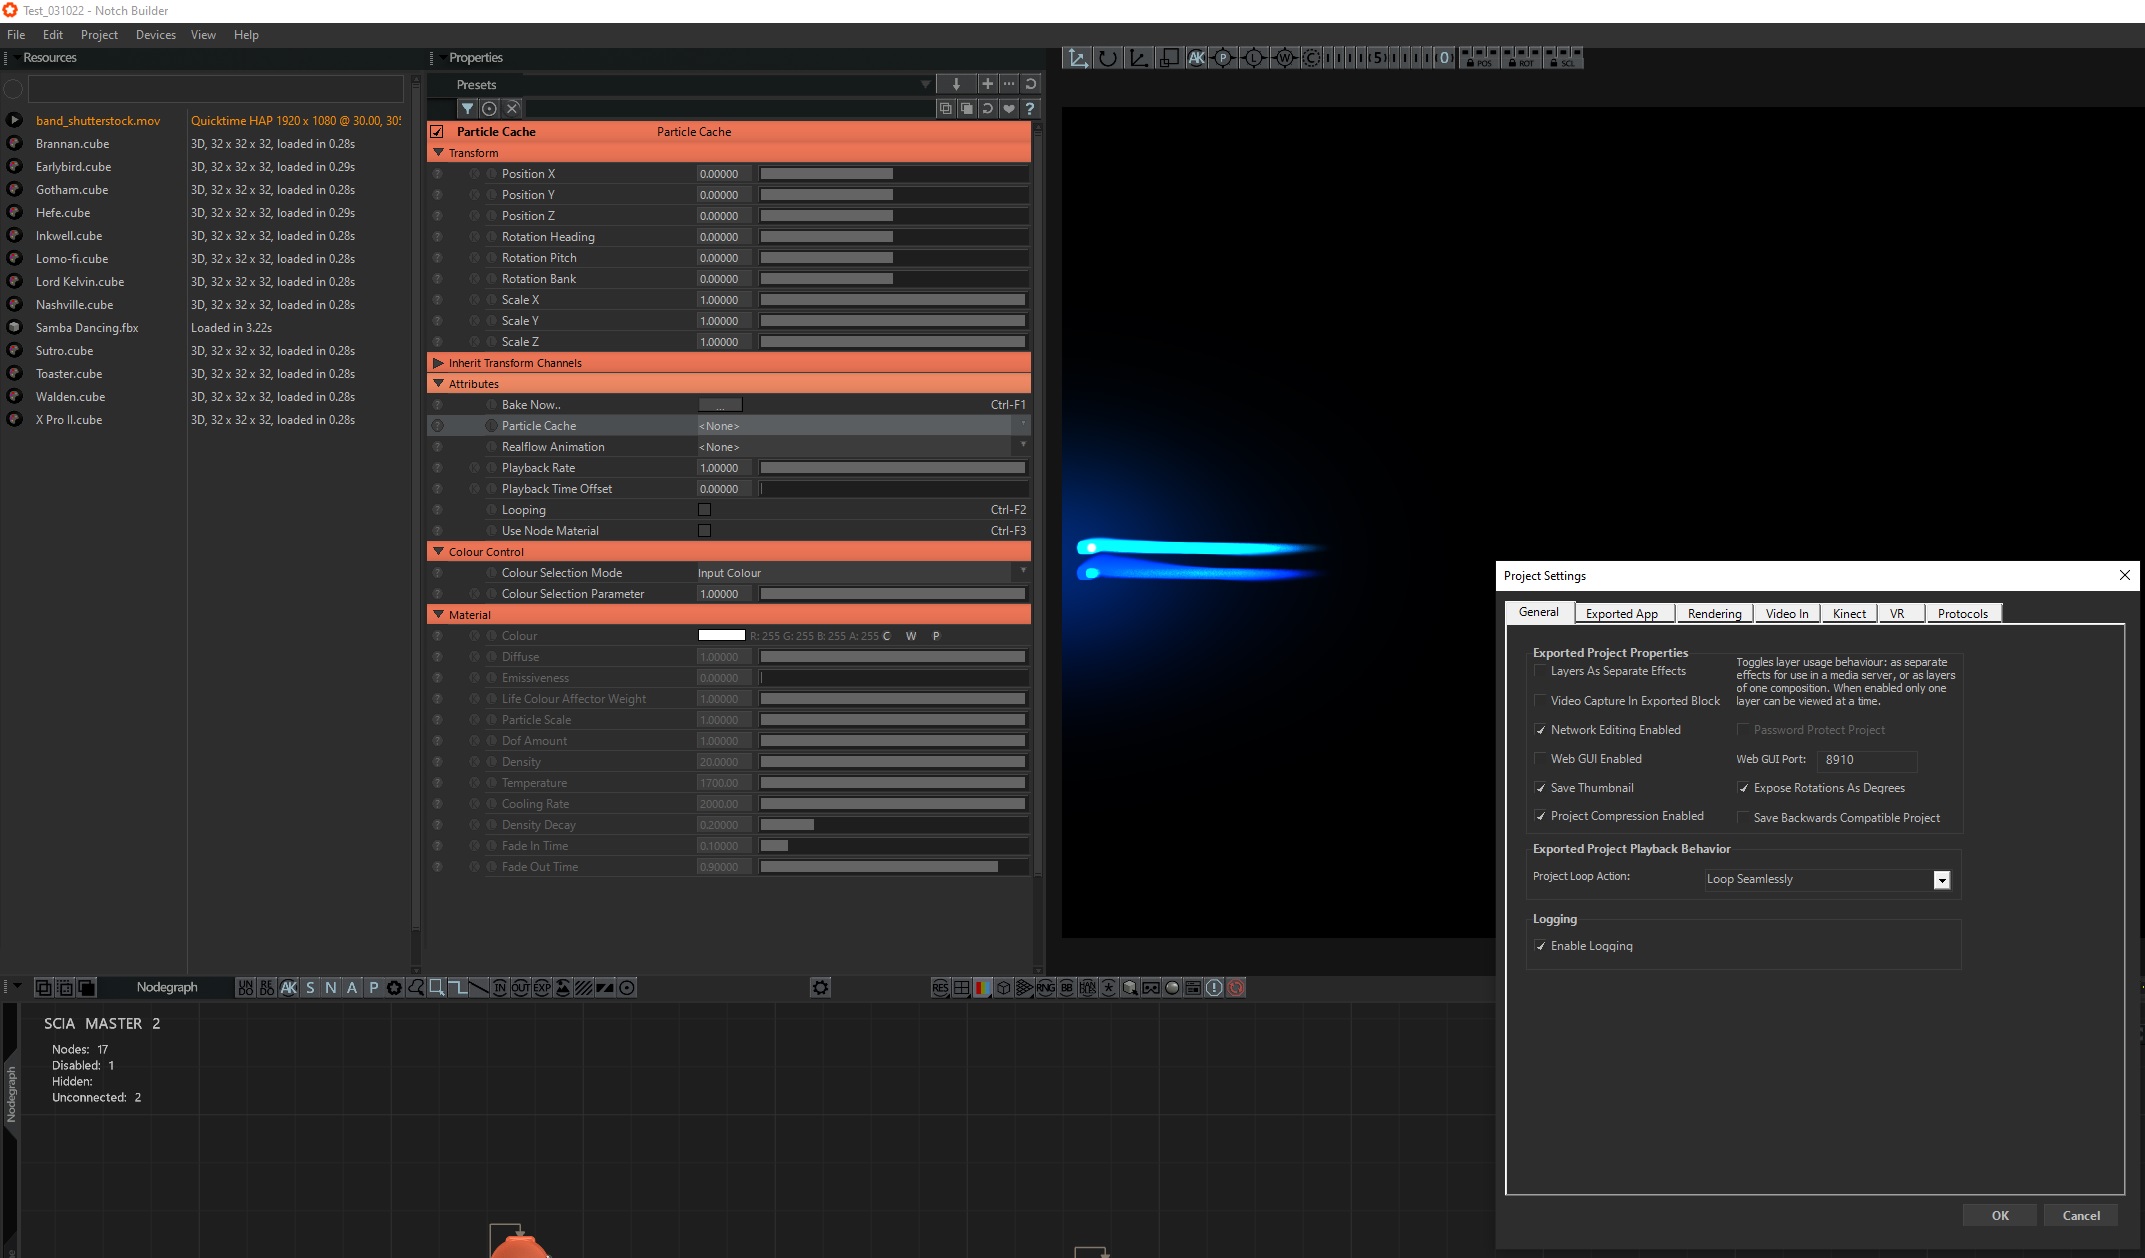
Task: Enable the Looping checkbox
Action: (704, 510)
